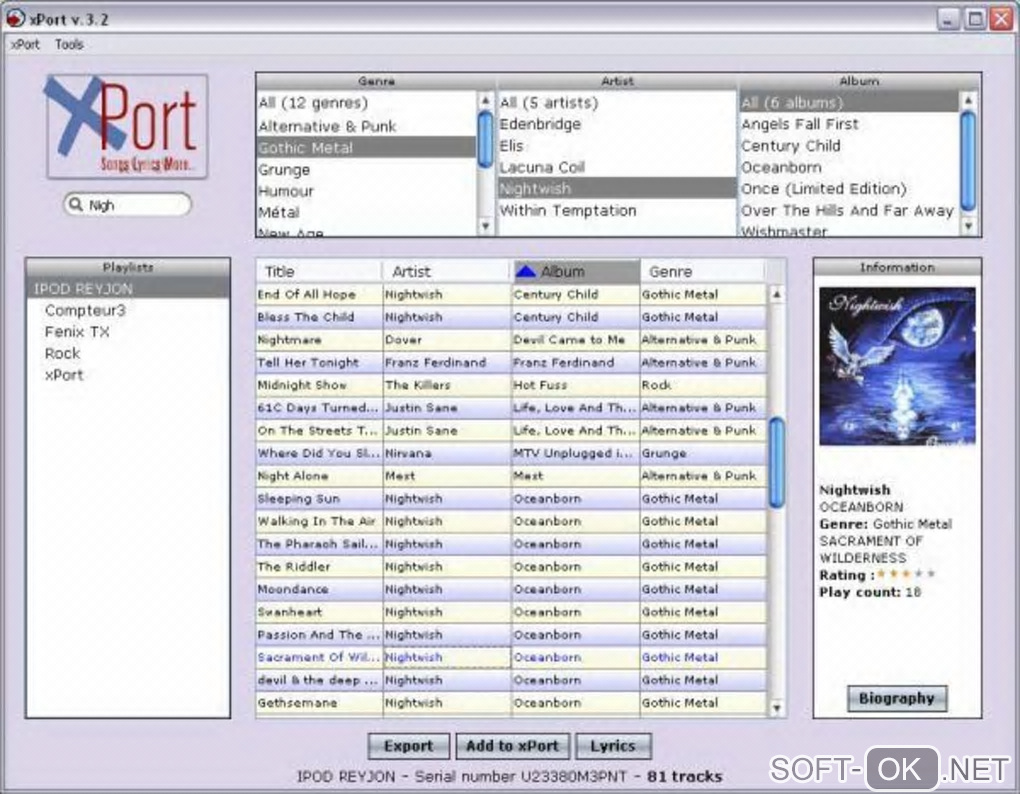The width and height of the screenshot is (1020, 794).
Task: Click blue sort triangle in Album header
Action: coord(525,271)
